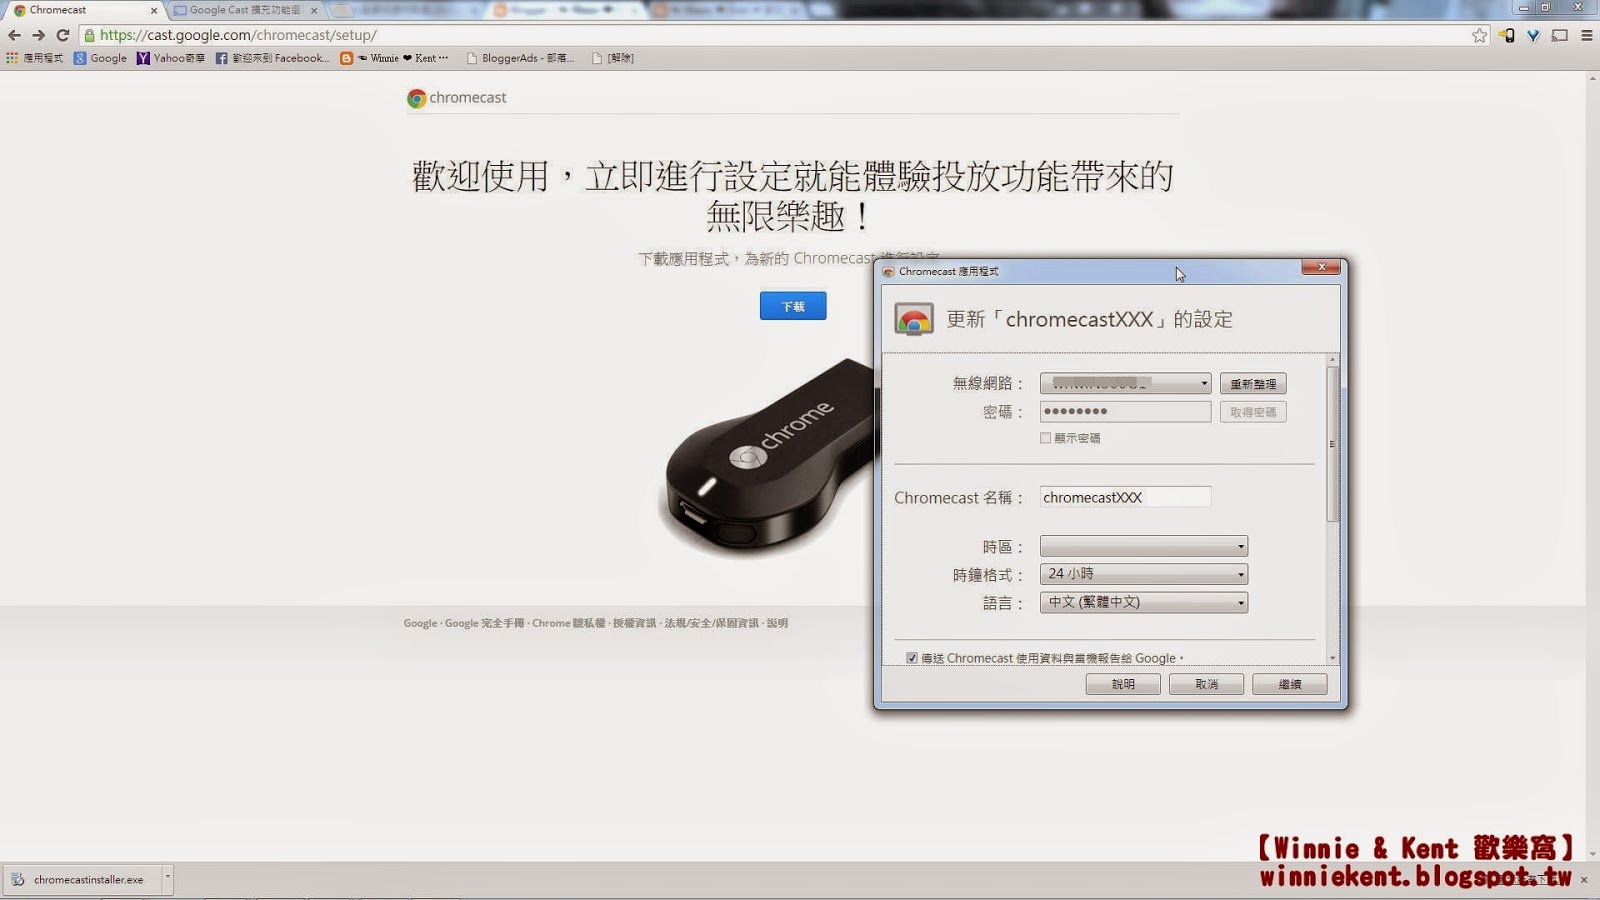Open the Yahoo奇摩 bookmark
Viewport: 1600px width, 900px height.
click(171, 58)
